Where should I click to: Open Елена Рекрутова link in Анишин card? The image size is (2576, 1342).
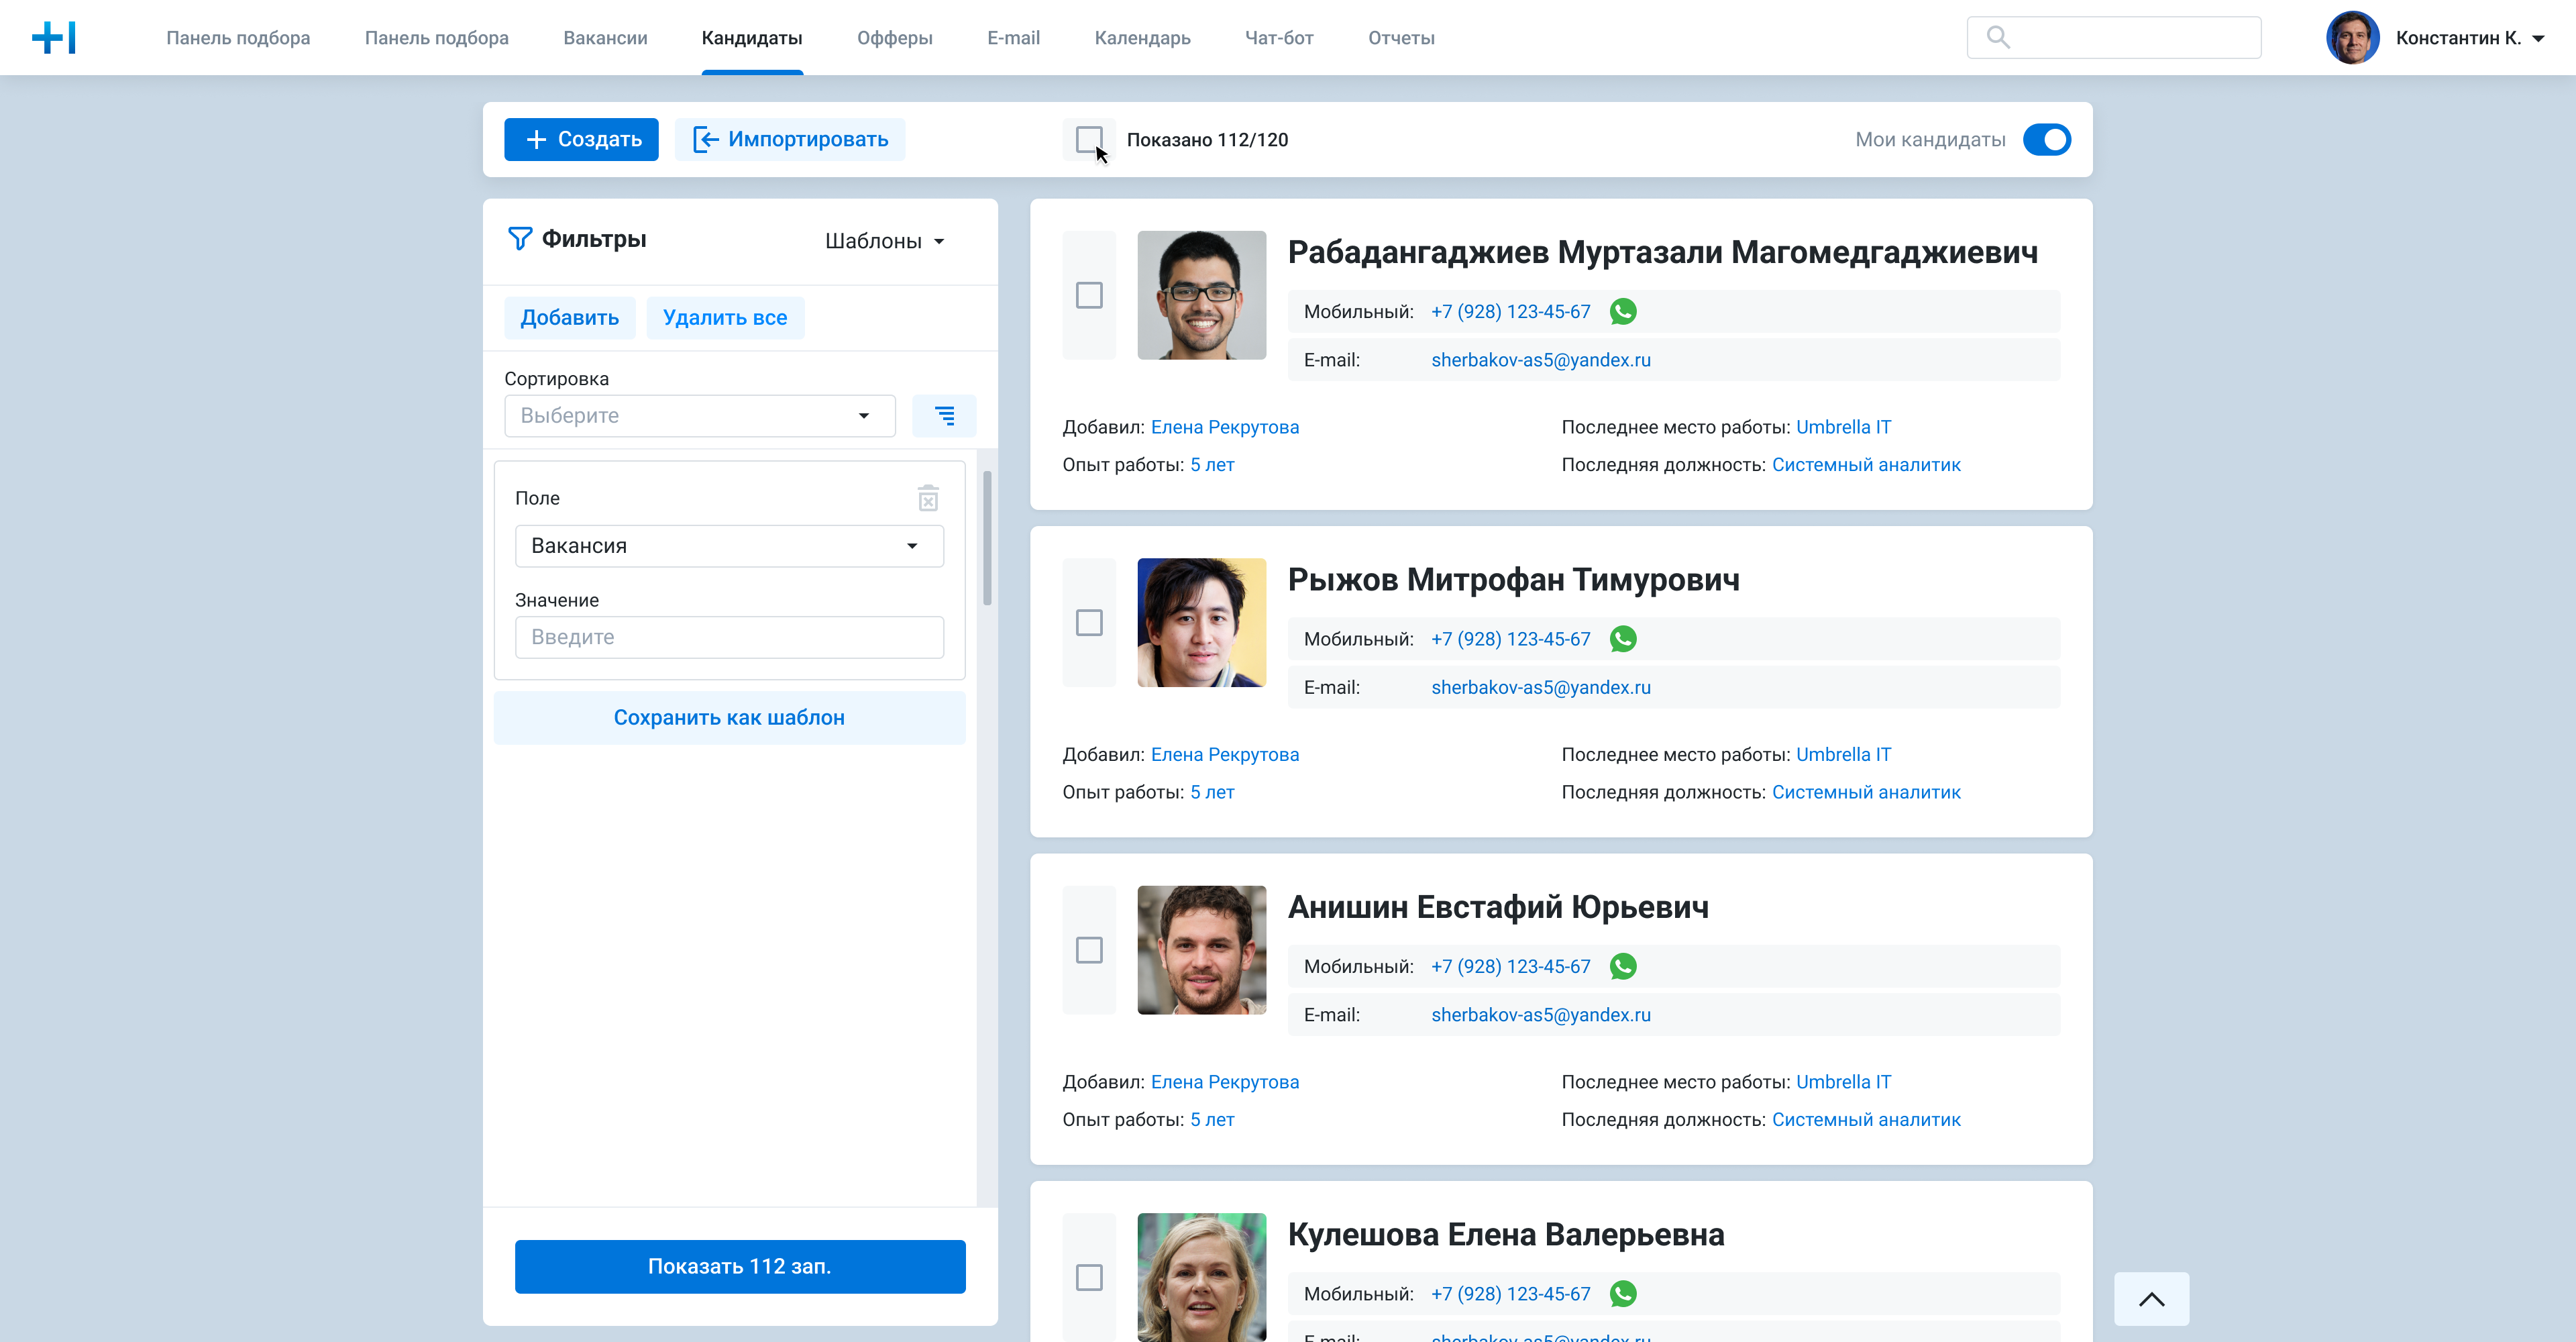click(1225, 1082)
